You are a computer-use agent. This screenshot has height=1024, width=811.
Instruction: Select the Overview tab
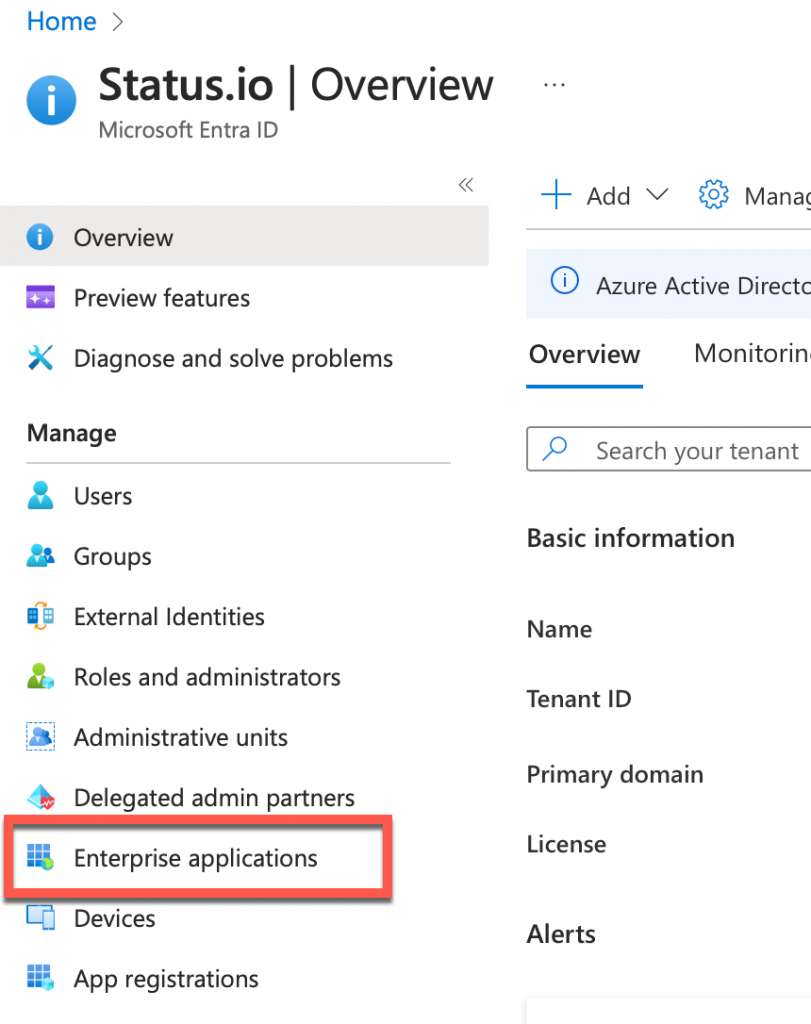coord(584,353)
